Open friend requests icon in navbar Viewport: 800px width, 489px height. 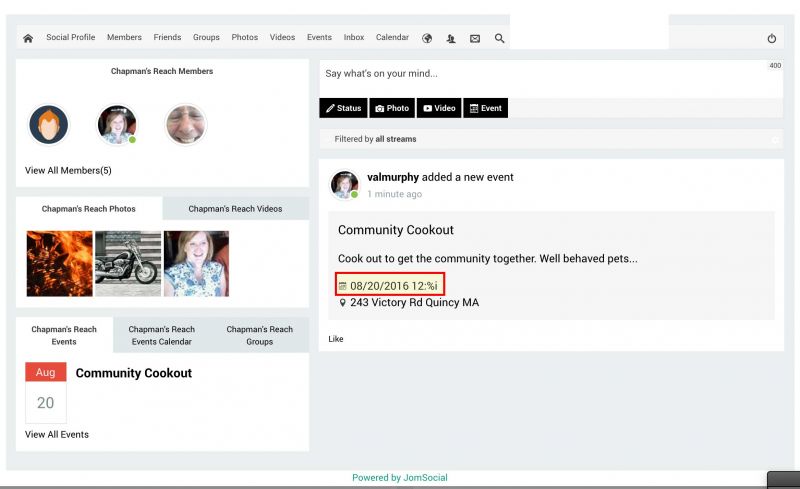point(451,38)
